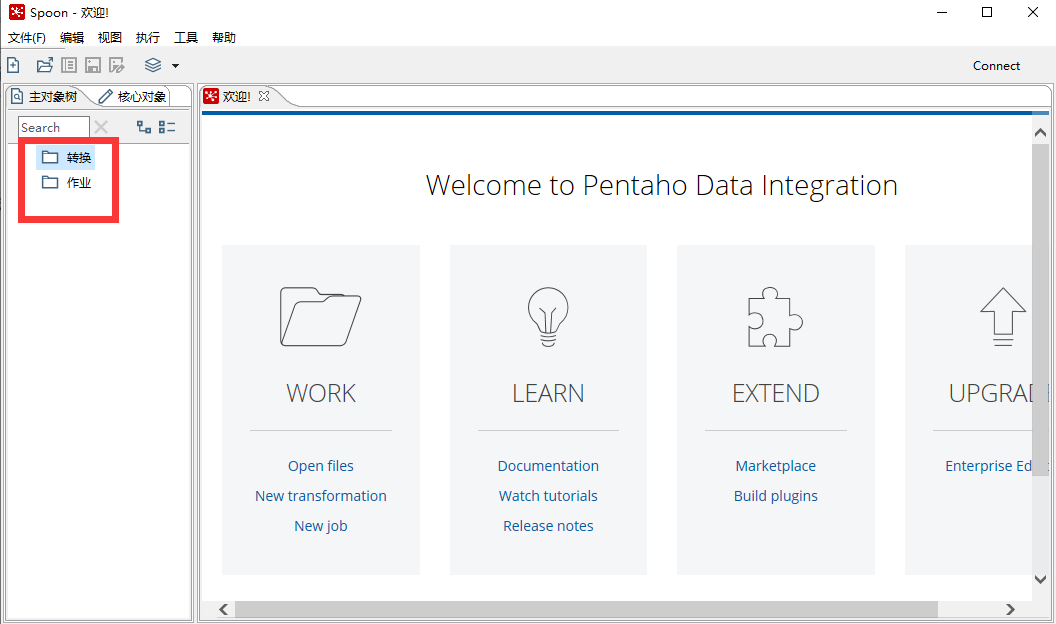The width and height of the screenshot is (1056, 624).
Task: Open the 视图 menu
Action: [110, 38]
